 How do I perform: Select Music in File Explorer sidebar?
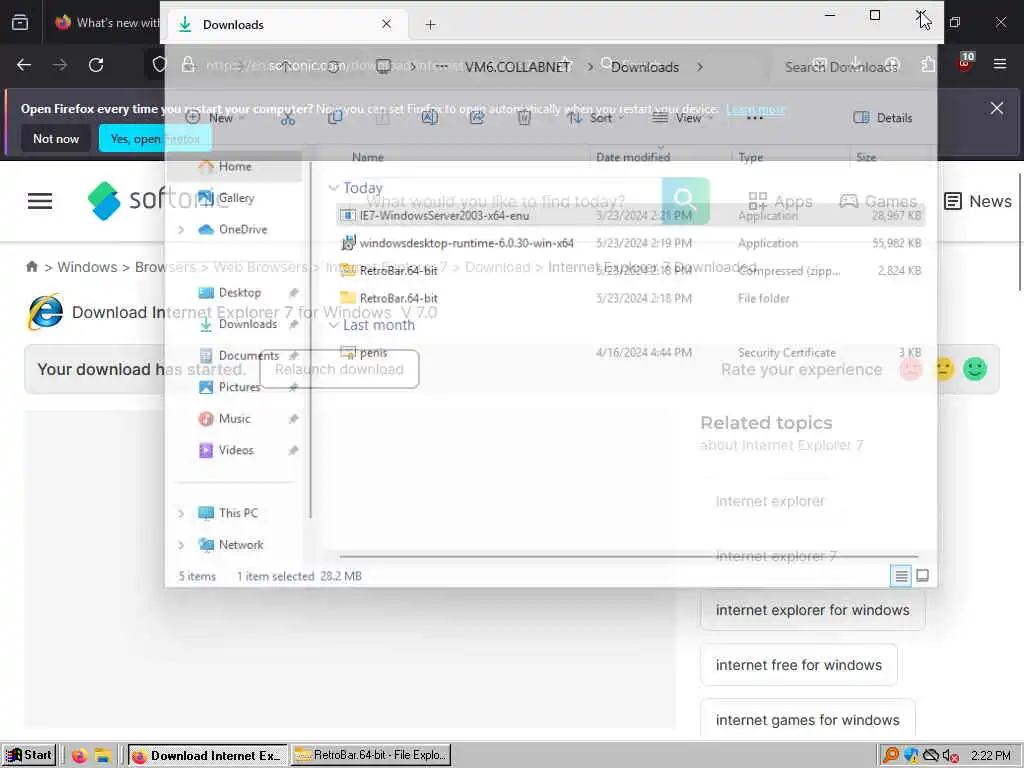pos(234,419)
